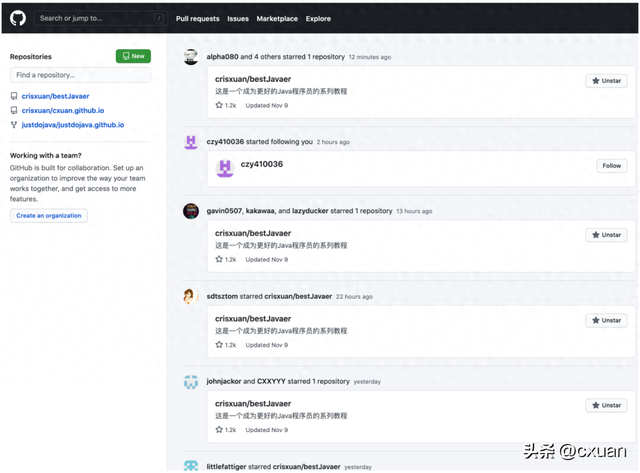This screenshot has width=640, height=473.
Task: Open bestJavaer title in johnjackor's card
Action: click(x=253, y=404)
